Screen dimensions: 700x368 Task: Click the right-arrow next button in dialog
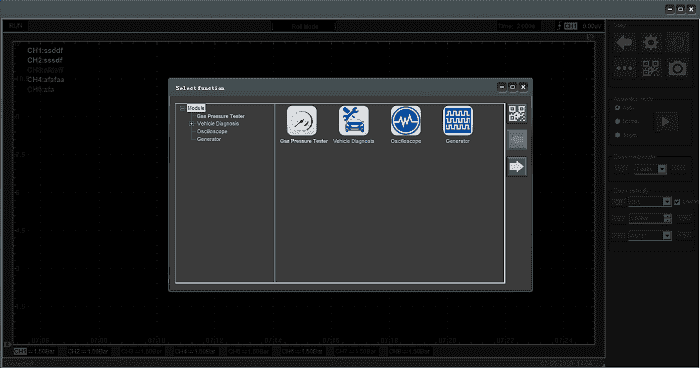(x=517, y=167)
